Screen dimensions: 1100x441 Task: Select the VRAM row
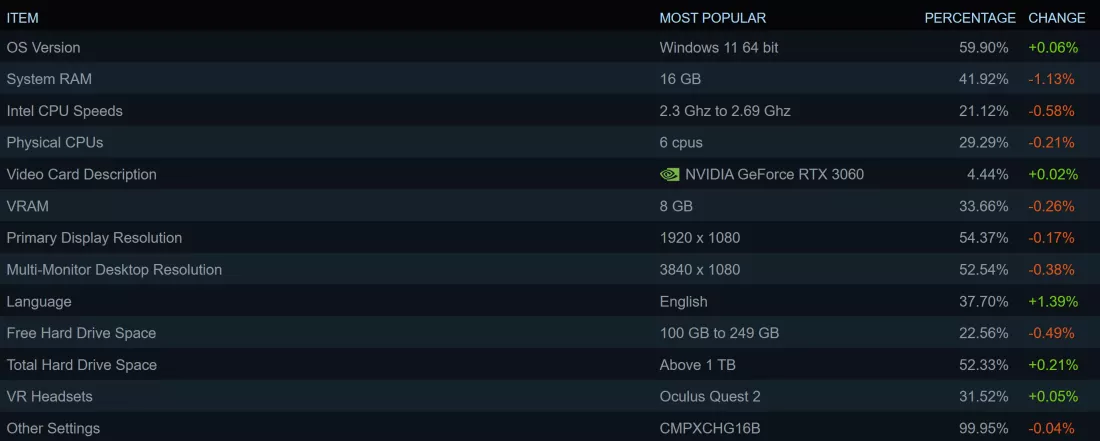tap(550, 206)
